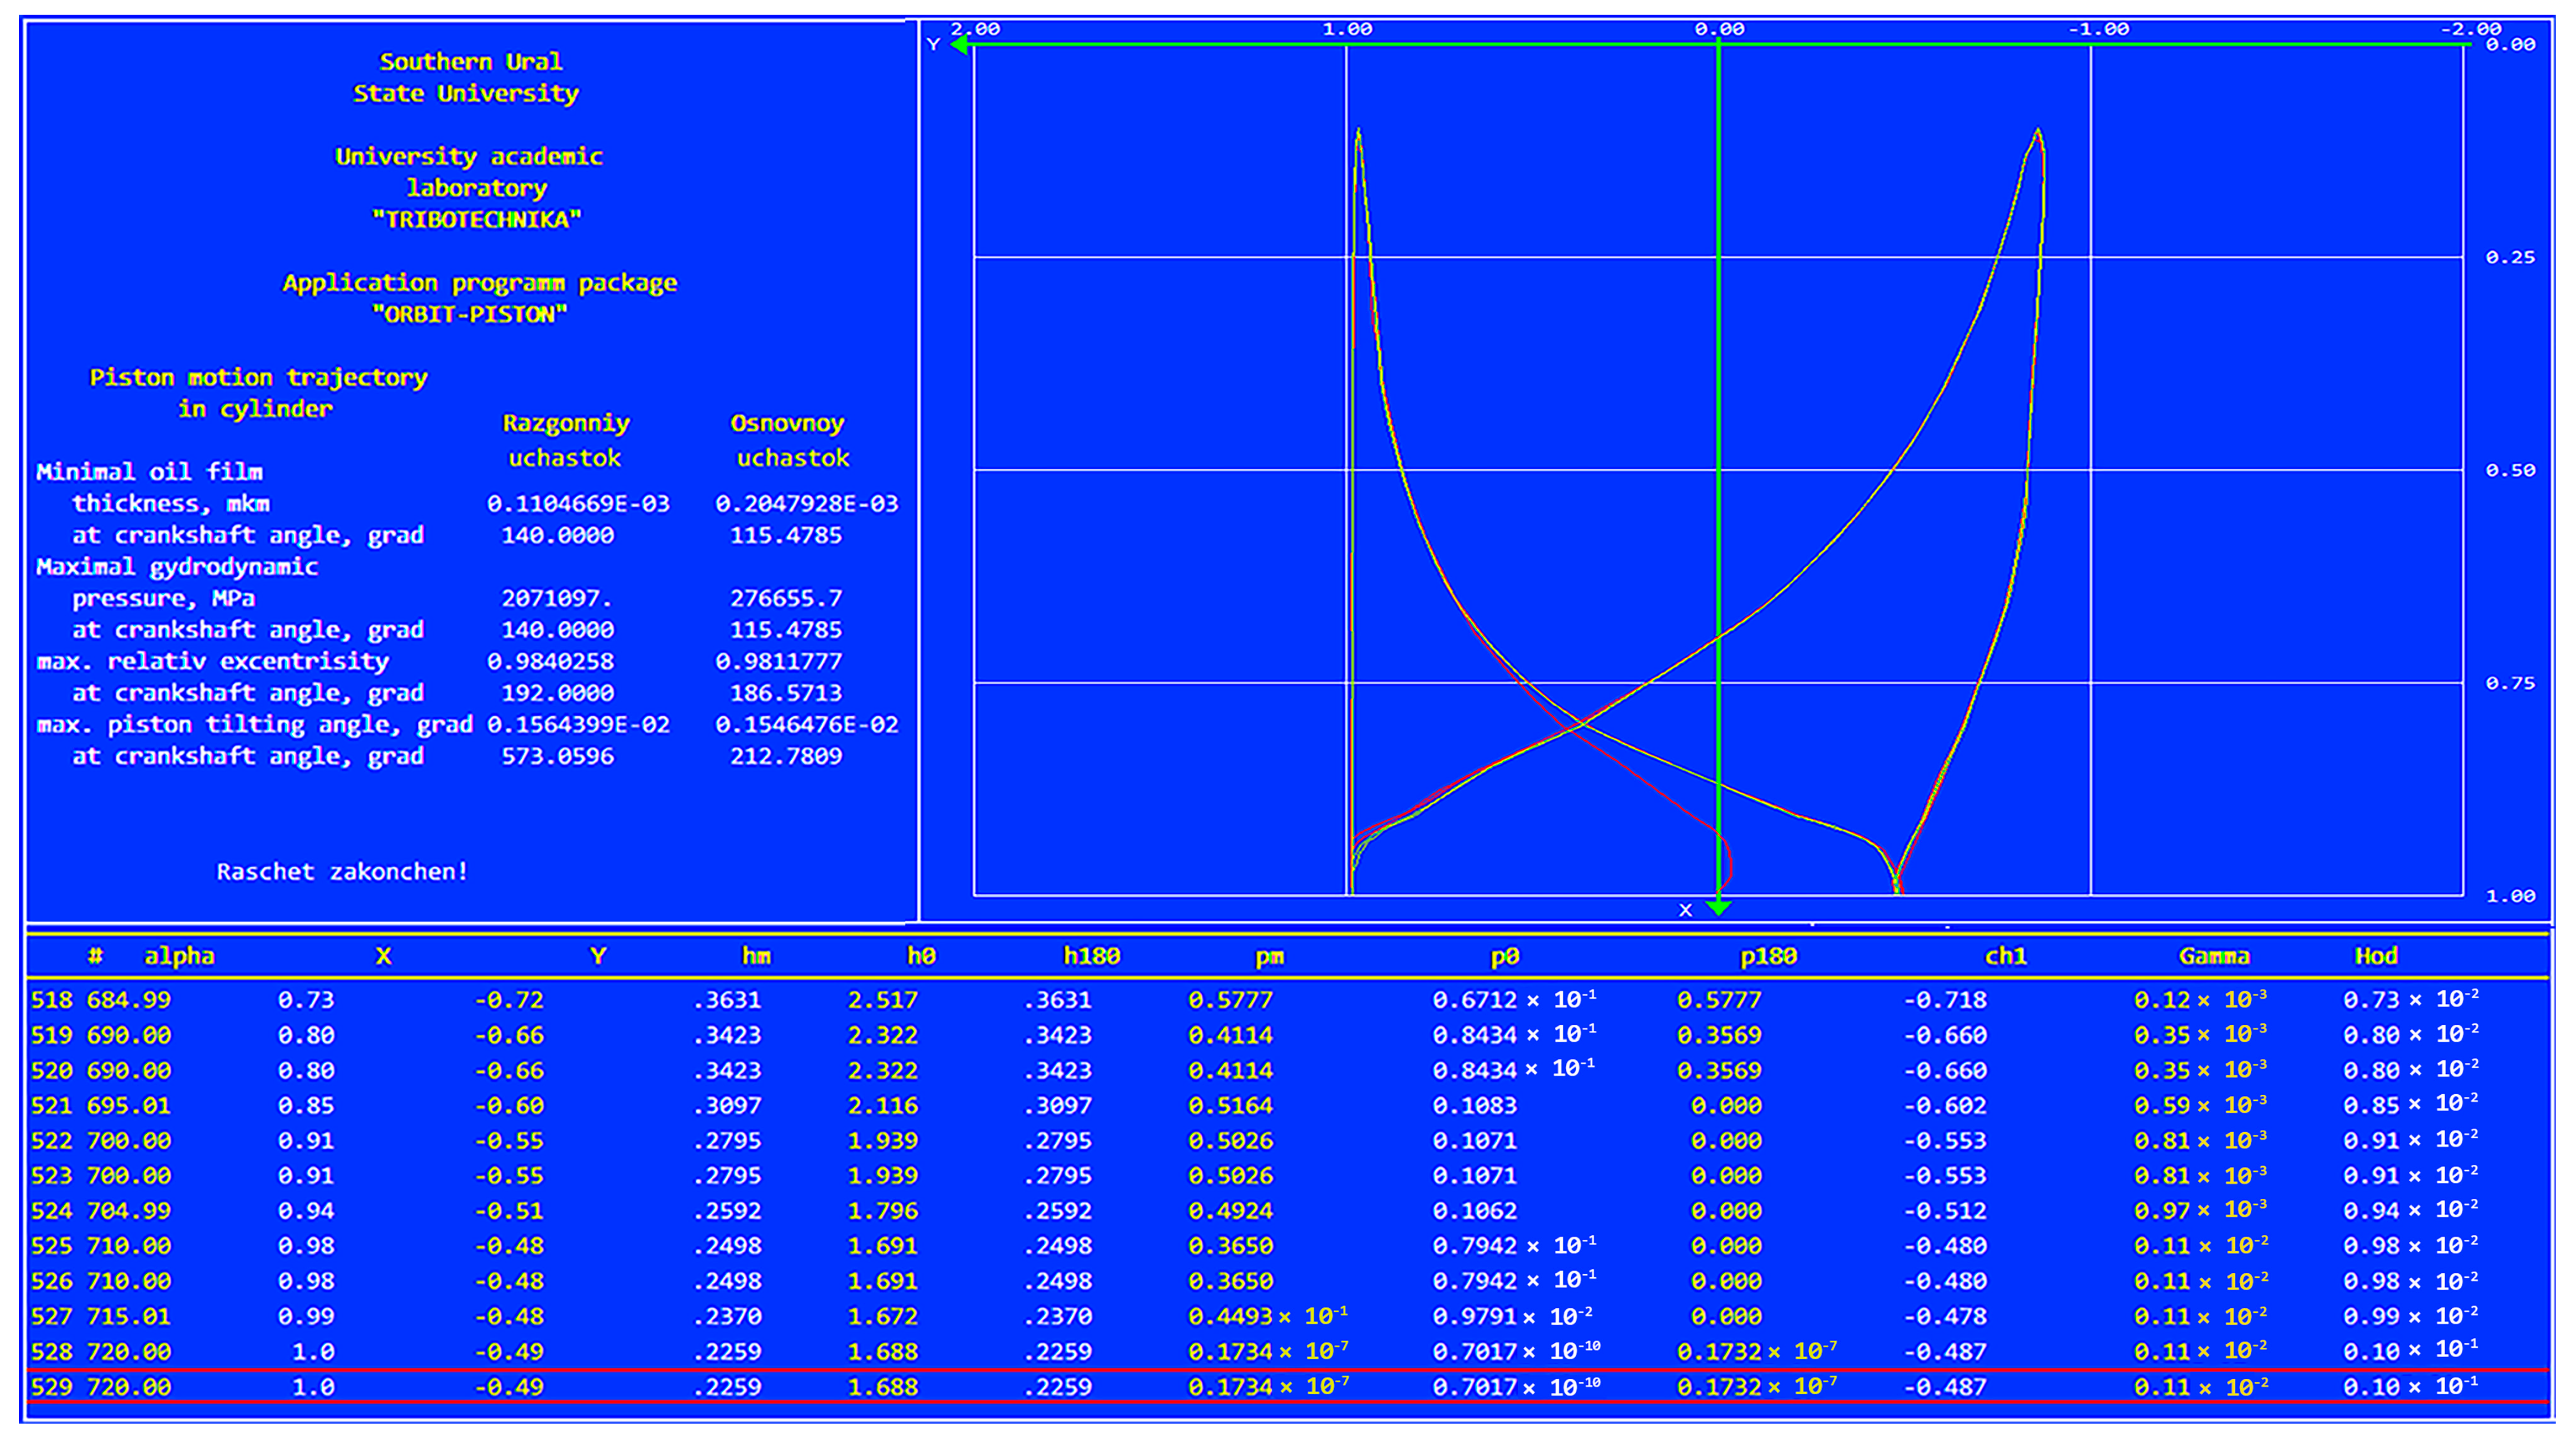Click excentrisity value 0.9811777

click(x=779, y=661)
